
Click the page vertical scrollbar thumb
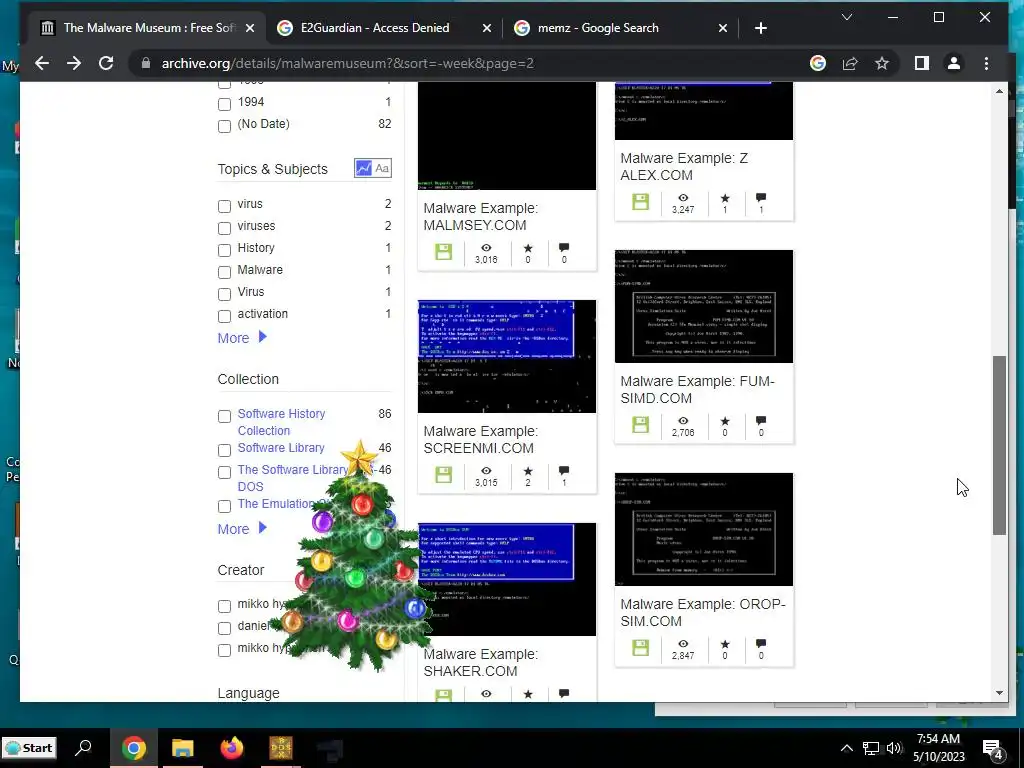(x=1000, y=445)
